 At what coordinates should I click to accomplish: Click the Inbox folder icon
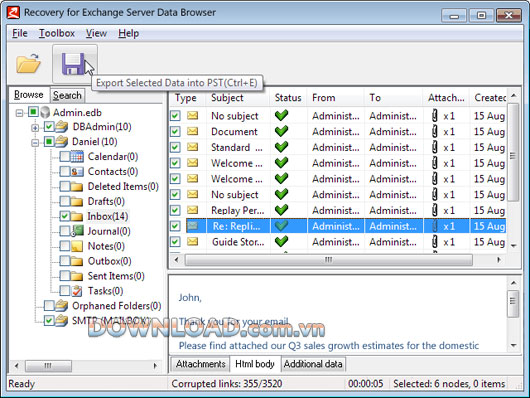click(77, 216)
